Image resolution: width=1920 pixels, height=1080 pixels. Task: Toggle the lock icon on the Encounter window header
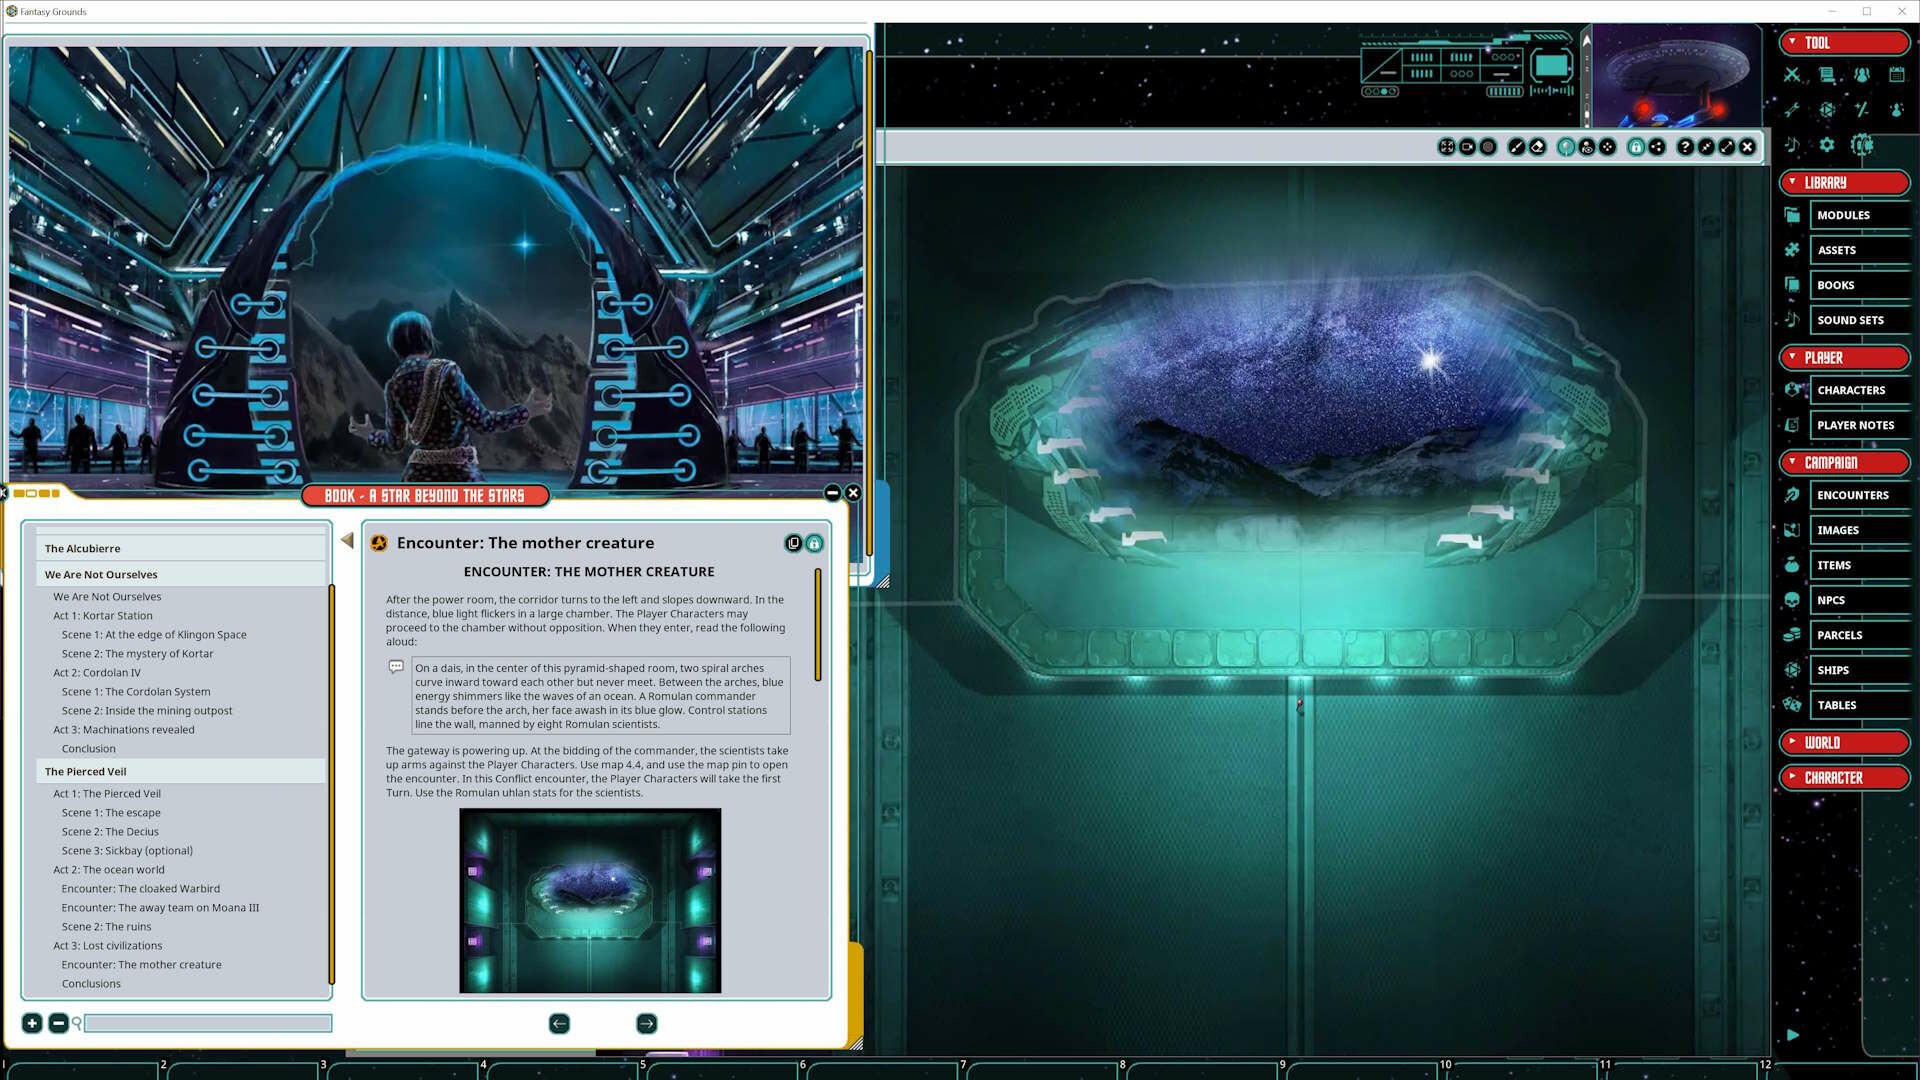[814, 543]
